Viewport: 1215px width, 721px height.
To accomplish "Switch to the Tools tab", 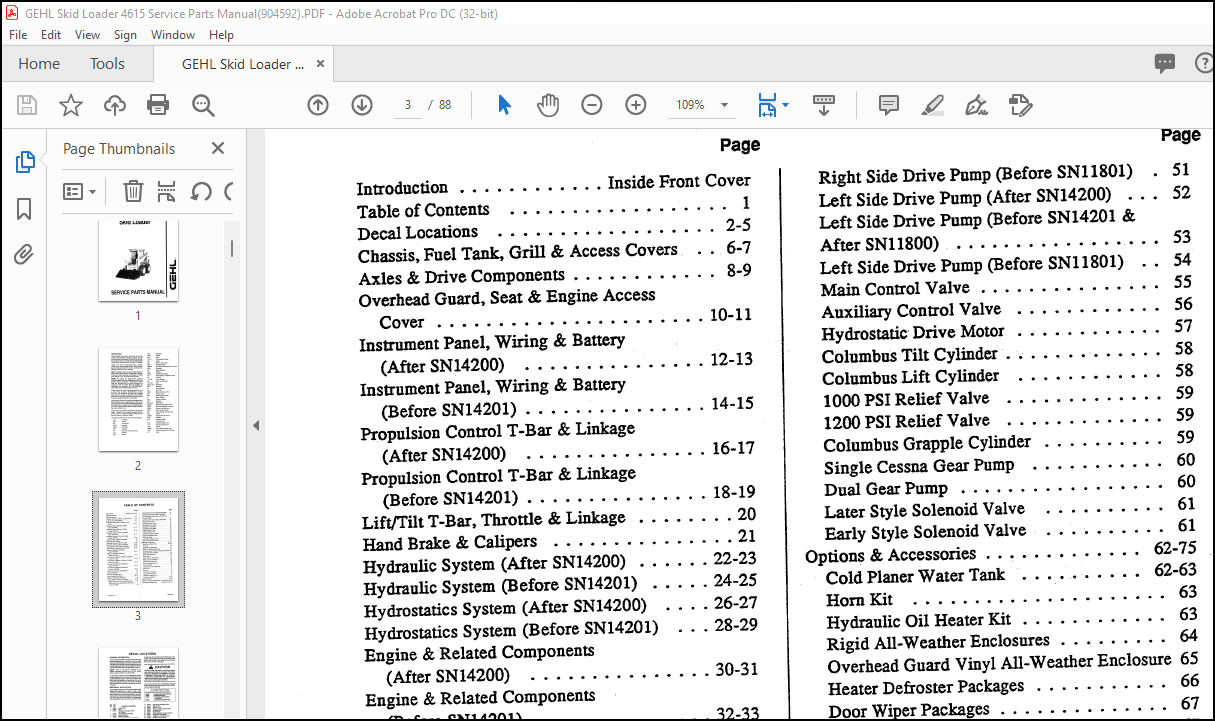I will (107, 64).
